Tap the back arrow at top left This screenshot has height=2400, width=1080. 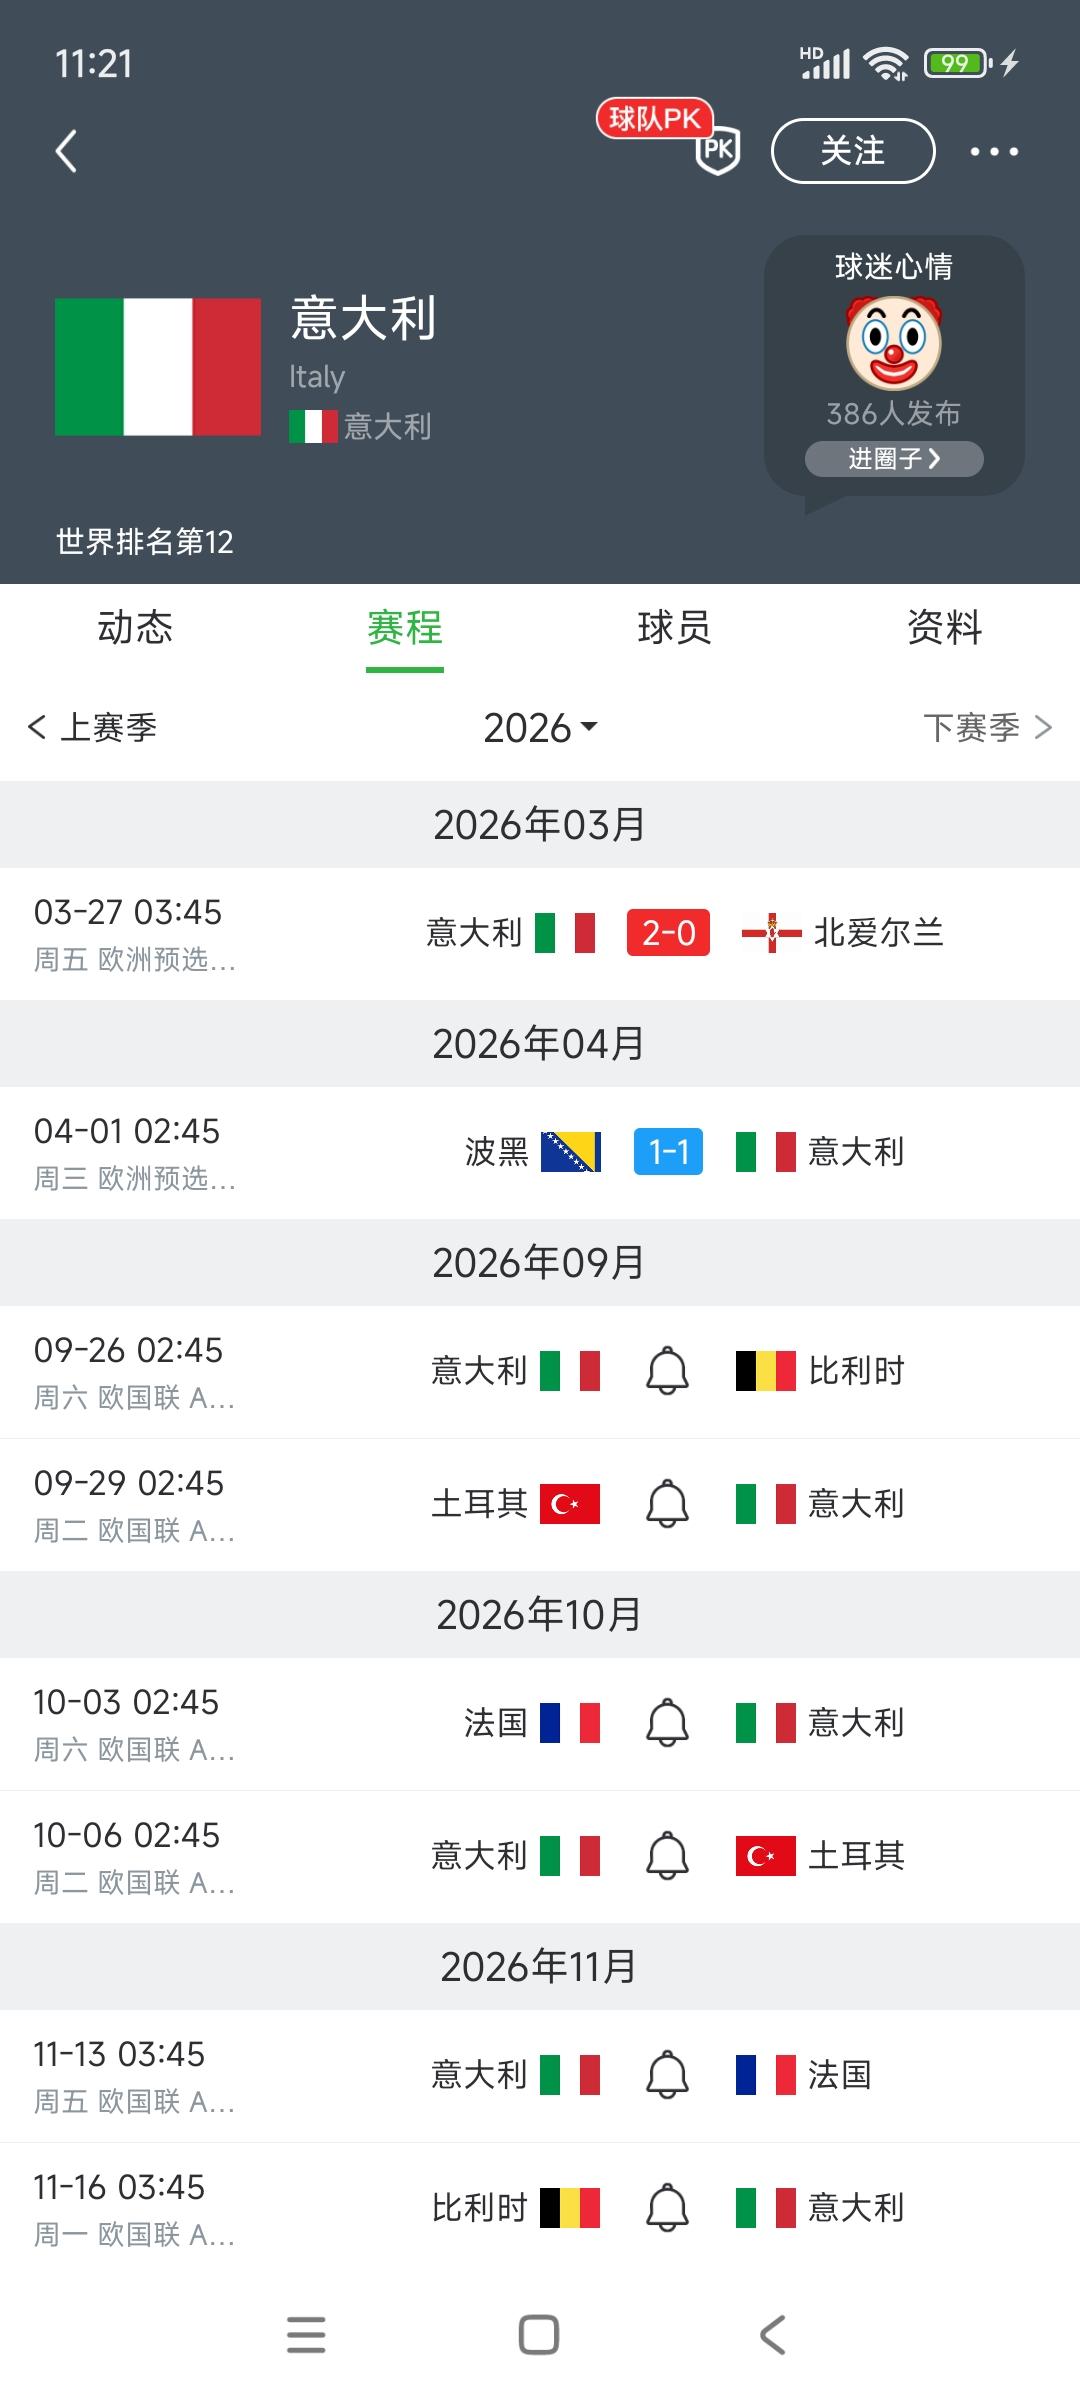click(66, 152)
